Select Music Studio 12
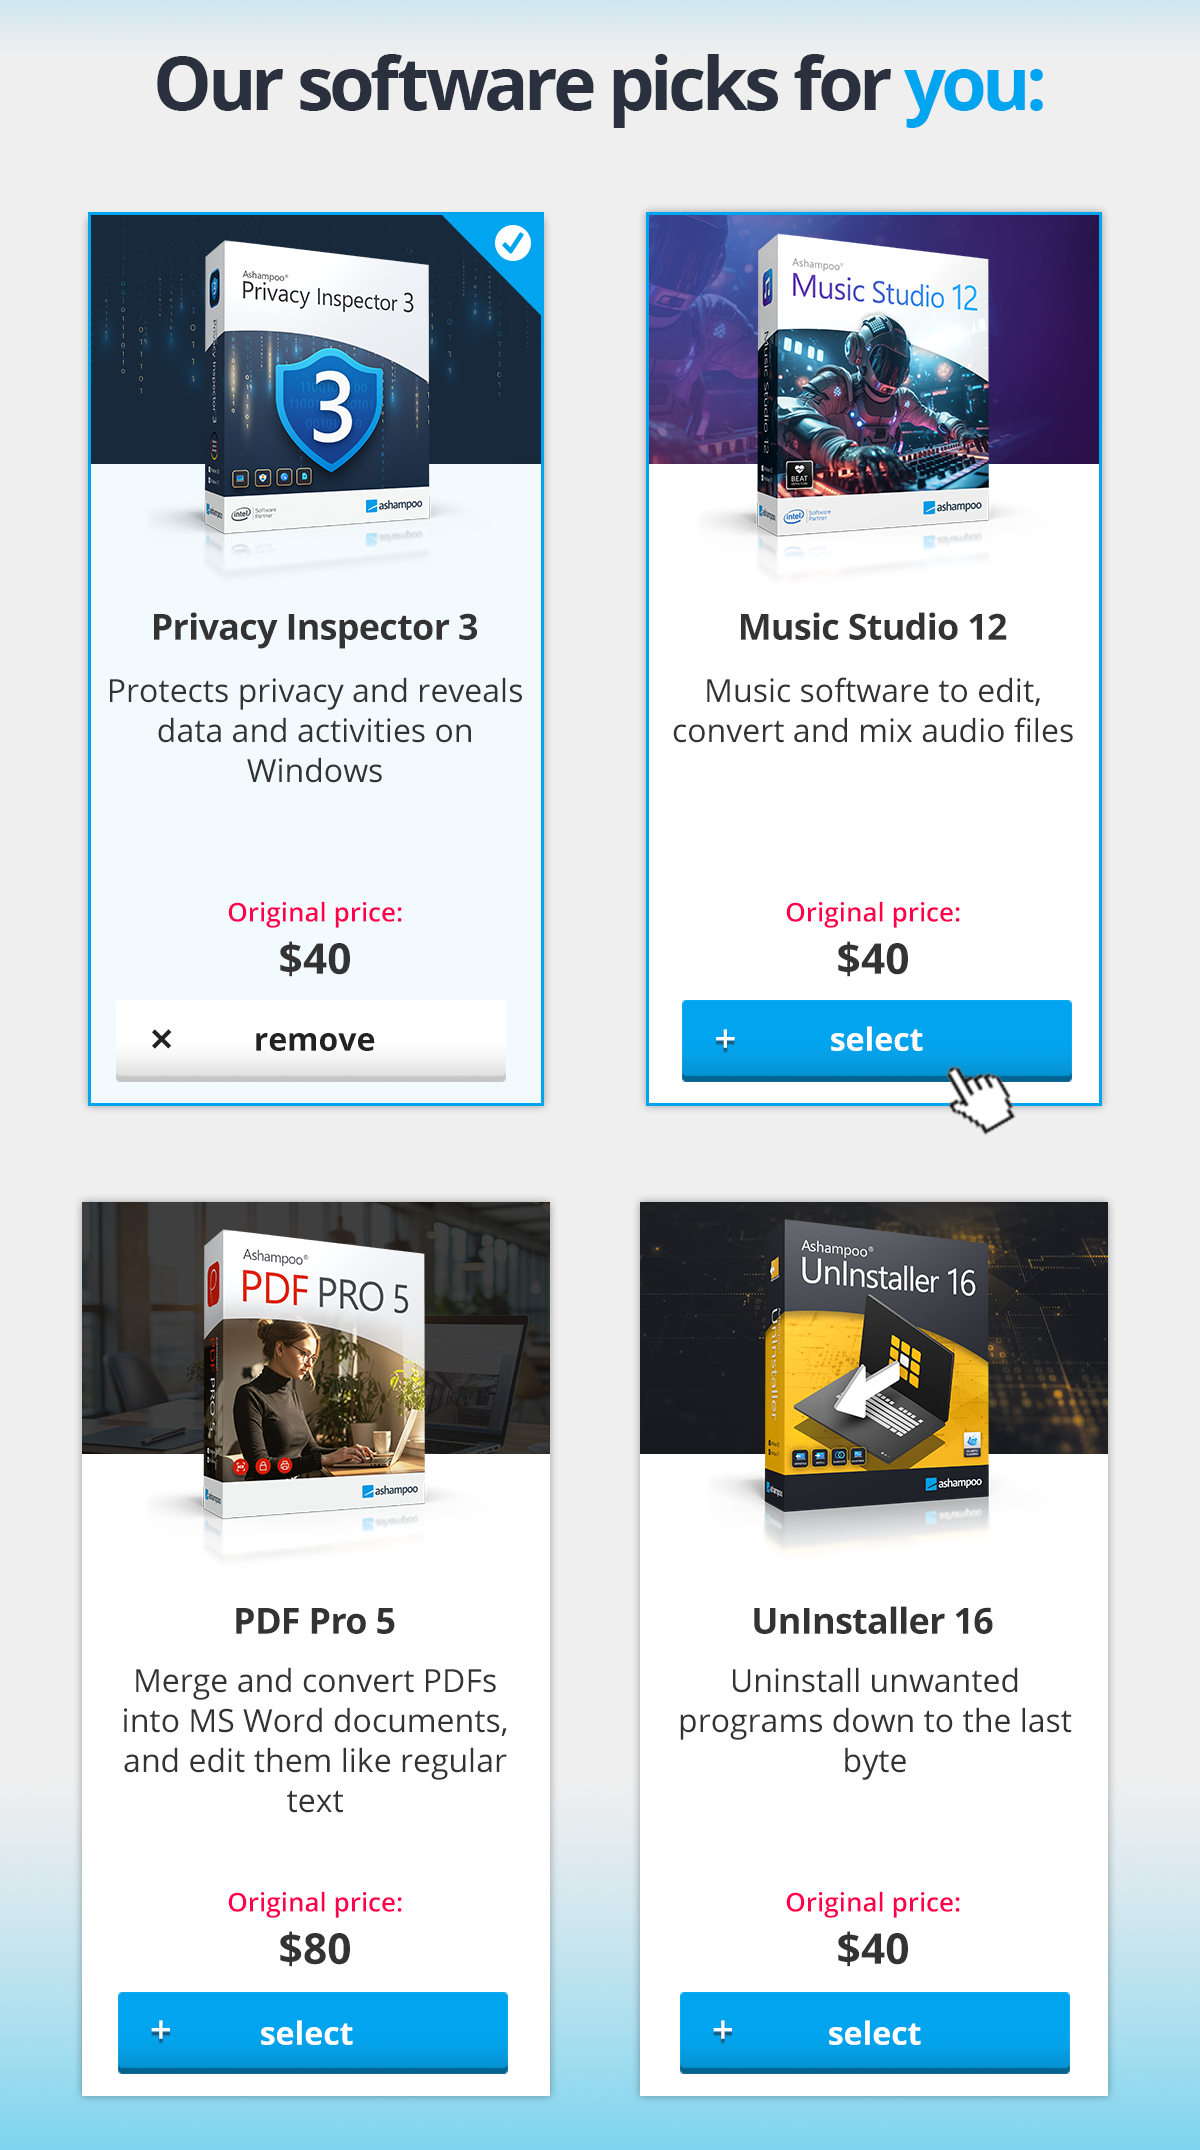 876,1040
